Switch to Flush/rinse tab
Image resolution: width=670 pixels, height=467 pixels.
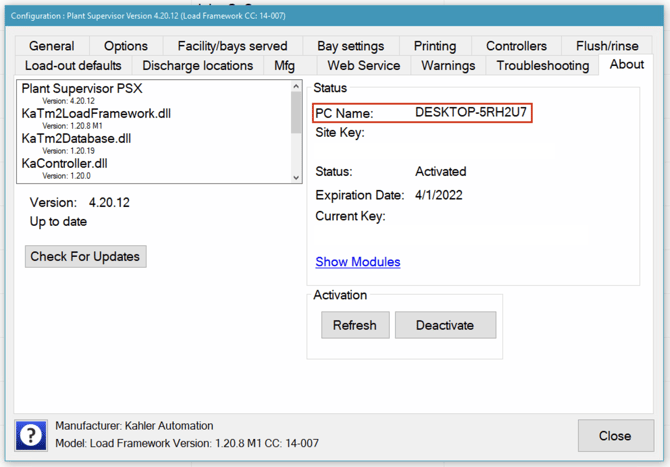click(x=607, y=46)
